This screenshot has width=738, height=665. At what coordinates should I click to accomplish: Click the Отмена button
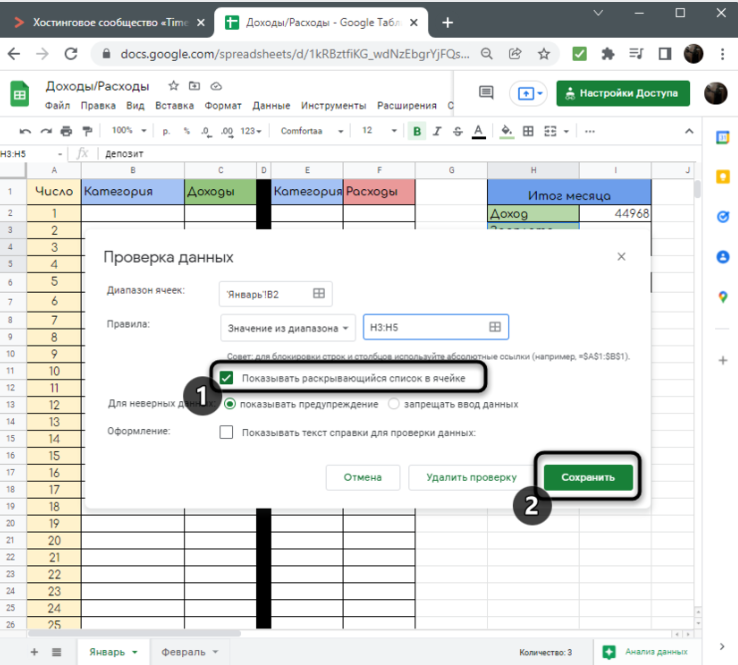point(363,478)
